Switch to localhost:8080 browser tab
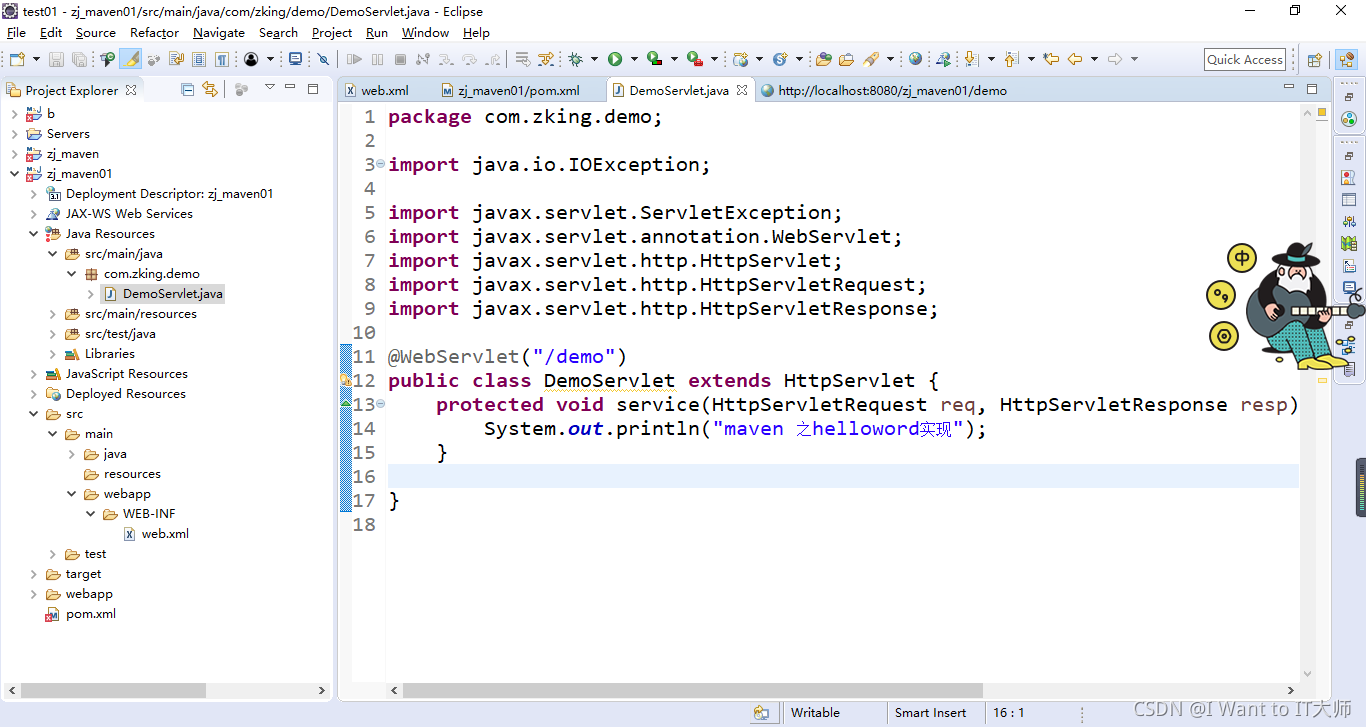The width and height of the screenshot is (1366, 727). (892, 90)
